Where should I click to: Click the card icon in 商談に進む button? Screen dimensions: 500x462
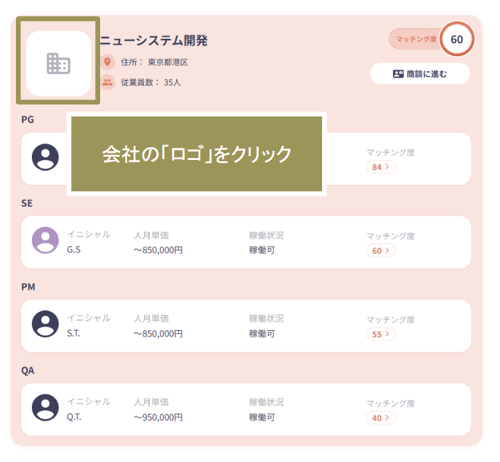398,74
